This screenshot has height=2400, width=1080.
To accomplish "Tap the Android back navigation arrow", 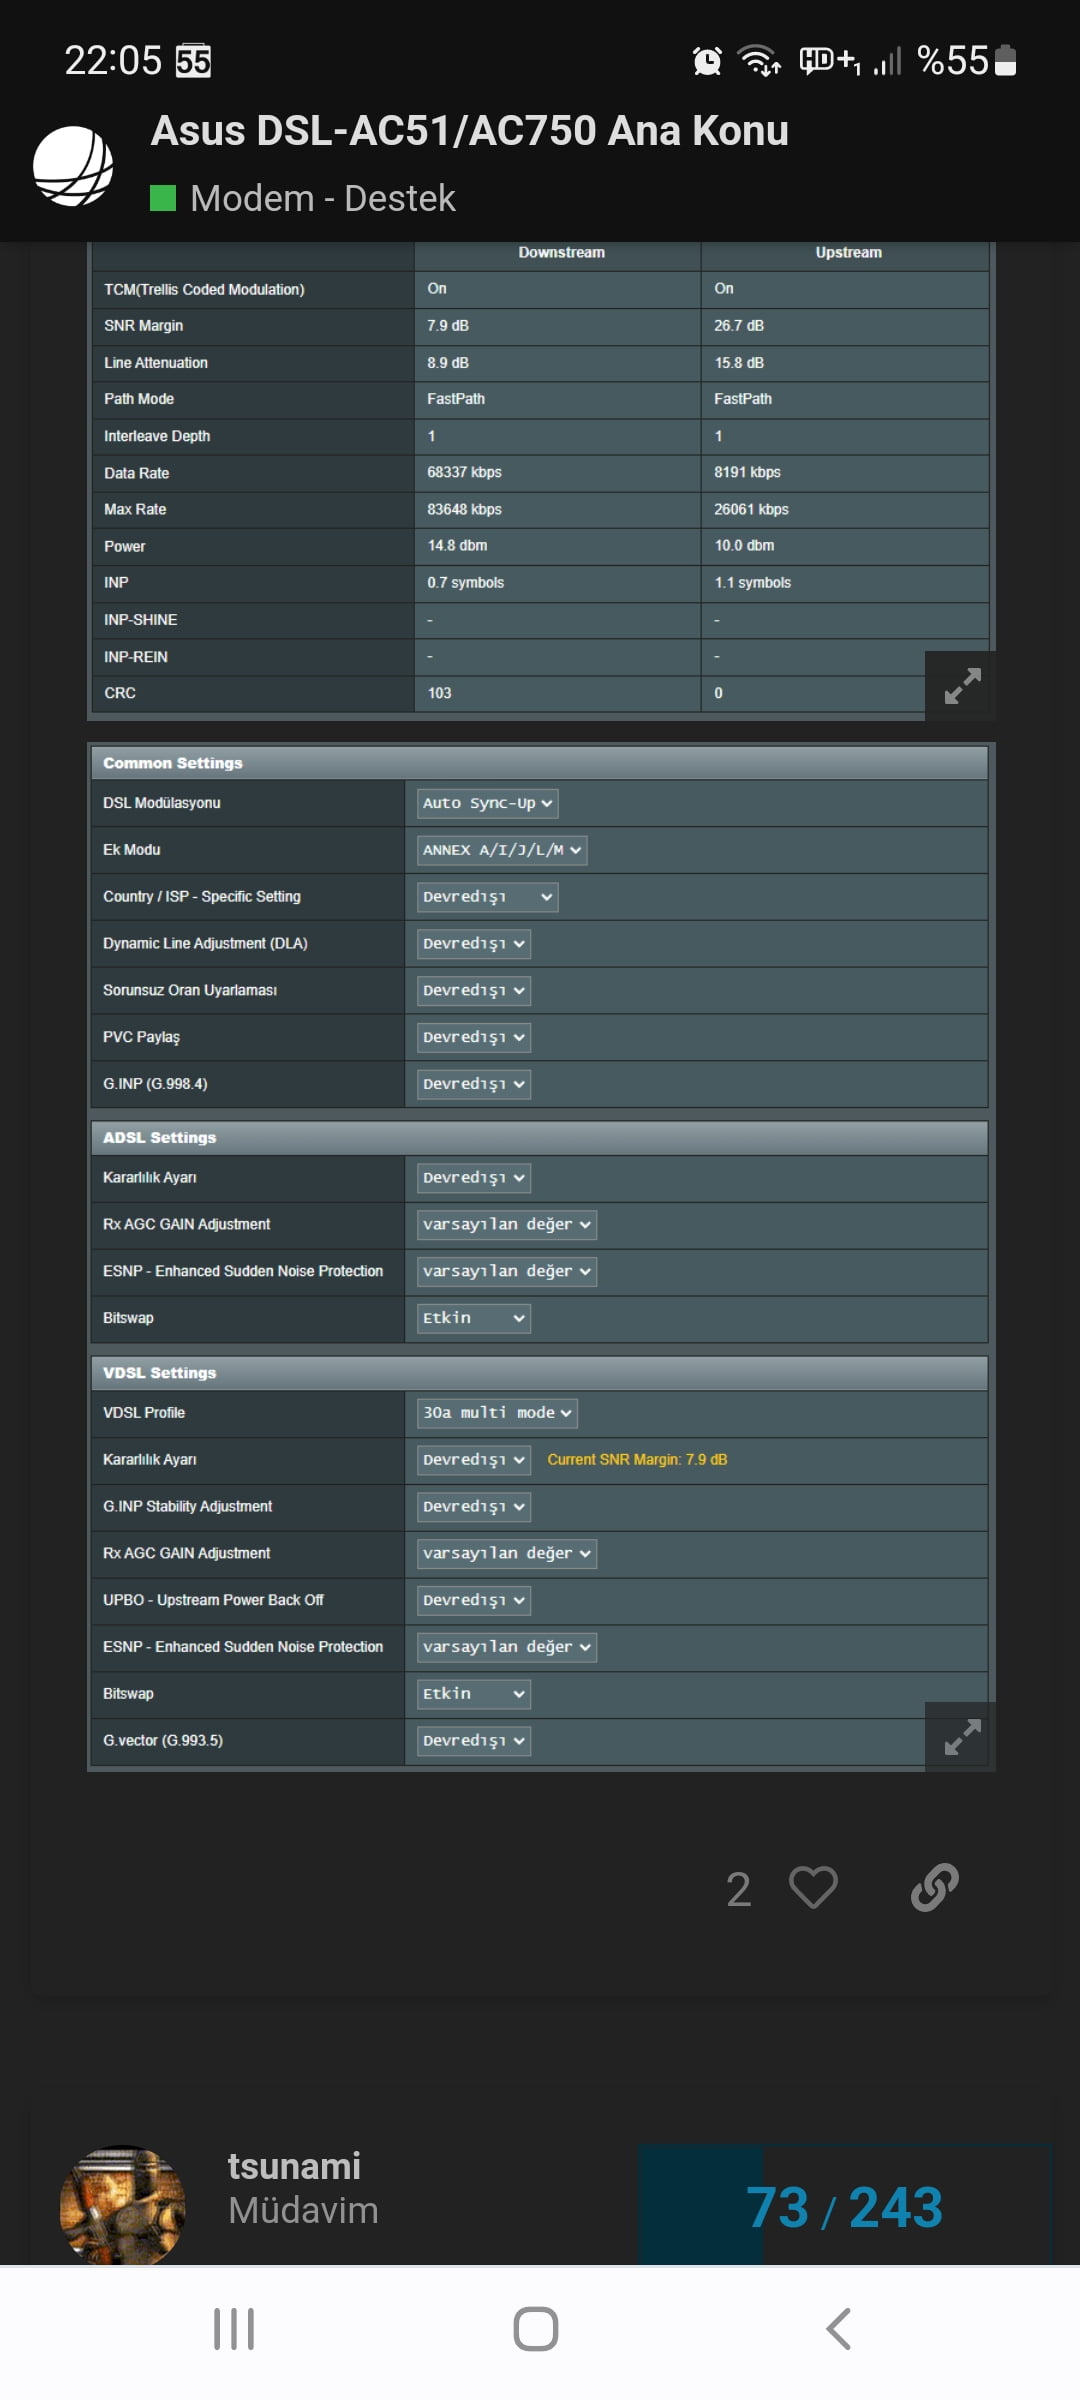I will [839, 2329].
